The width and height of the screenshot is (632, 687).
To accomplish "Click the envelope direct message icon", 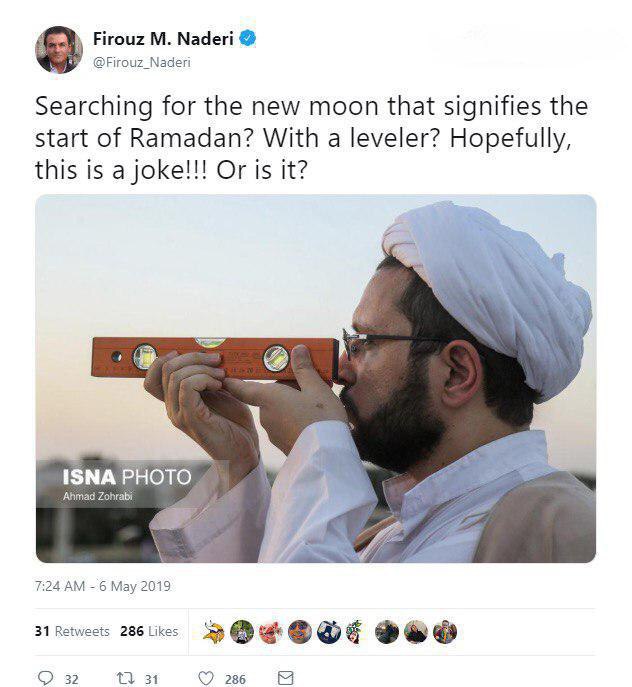I will [x=286, y=678].
